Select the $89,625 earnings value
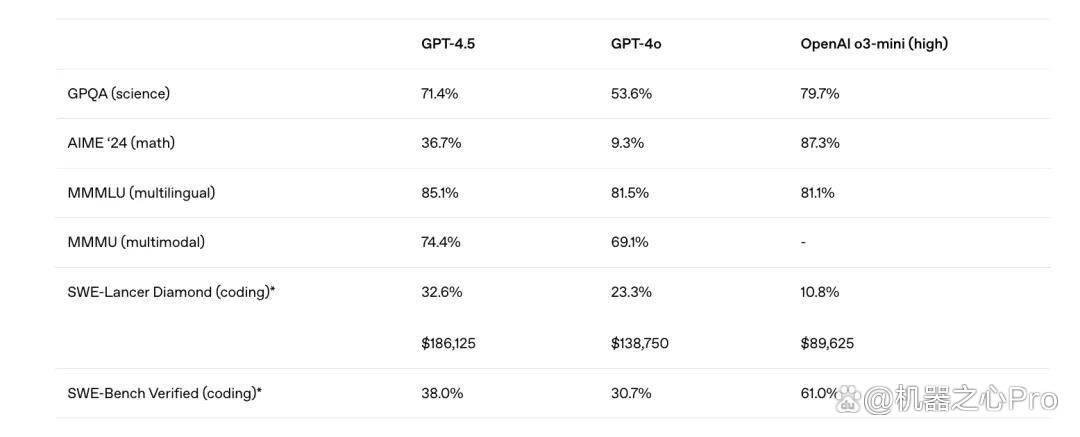This screenshot has height=437, width=1080. point(827,343)
